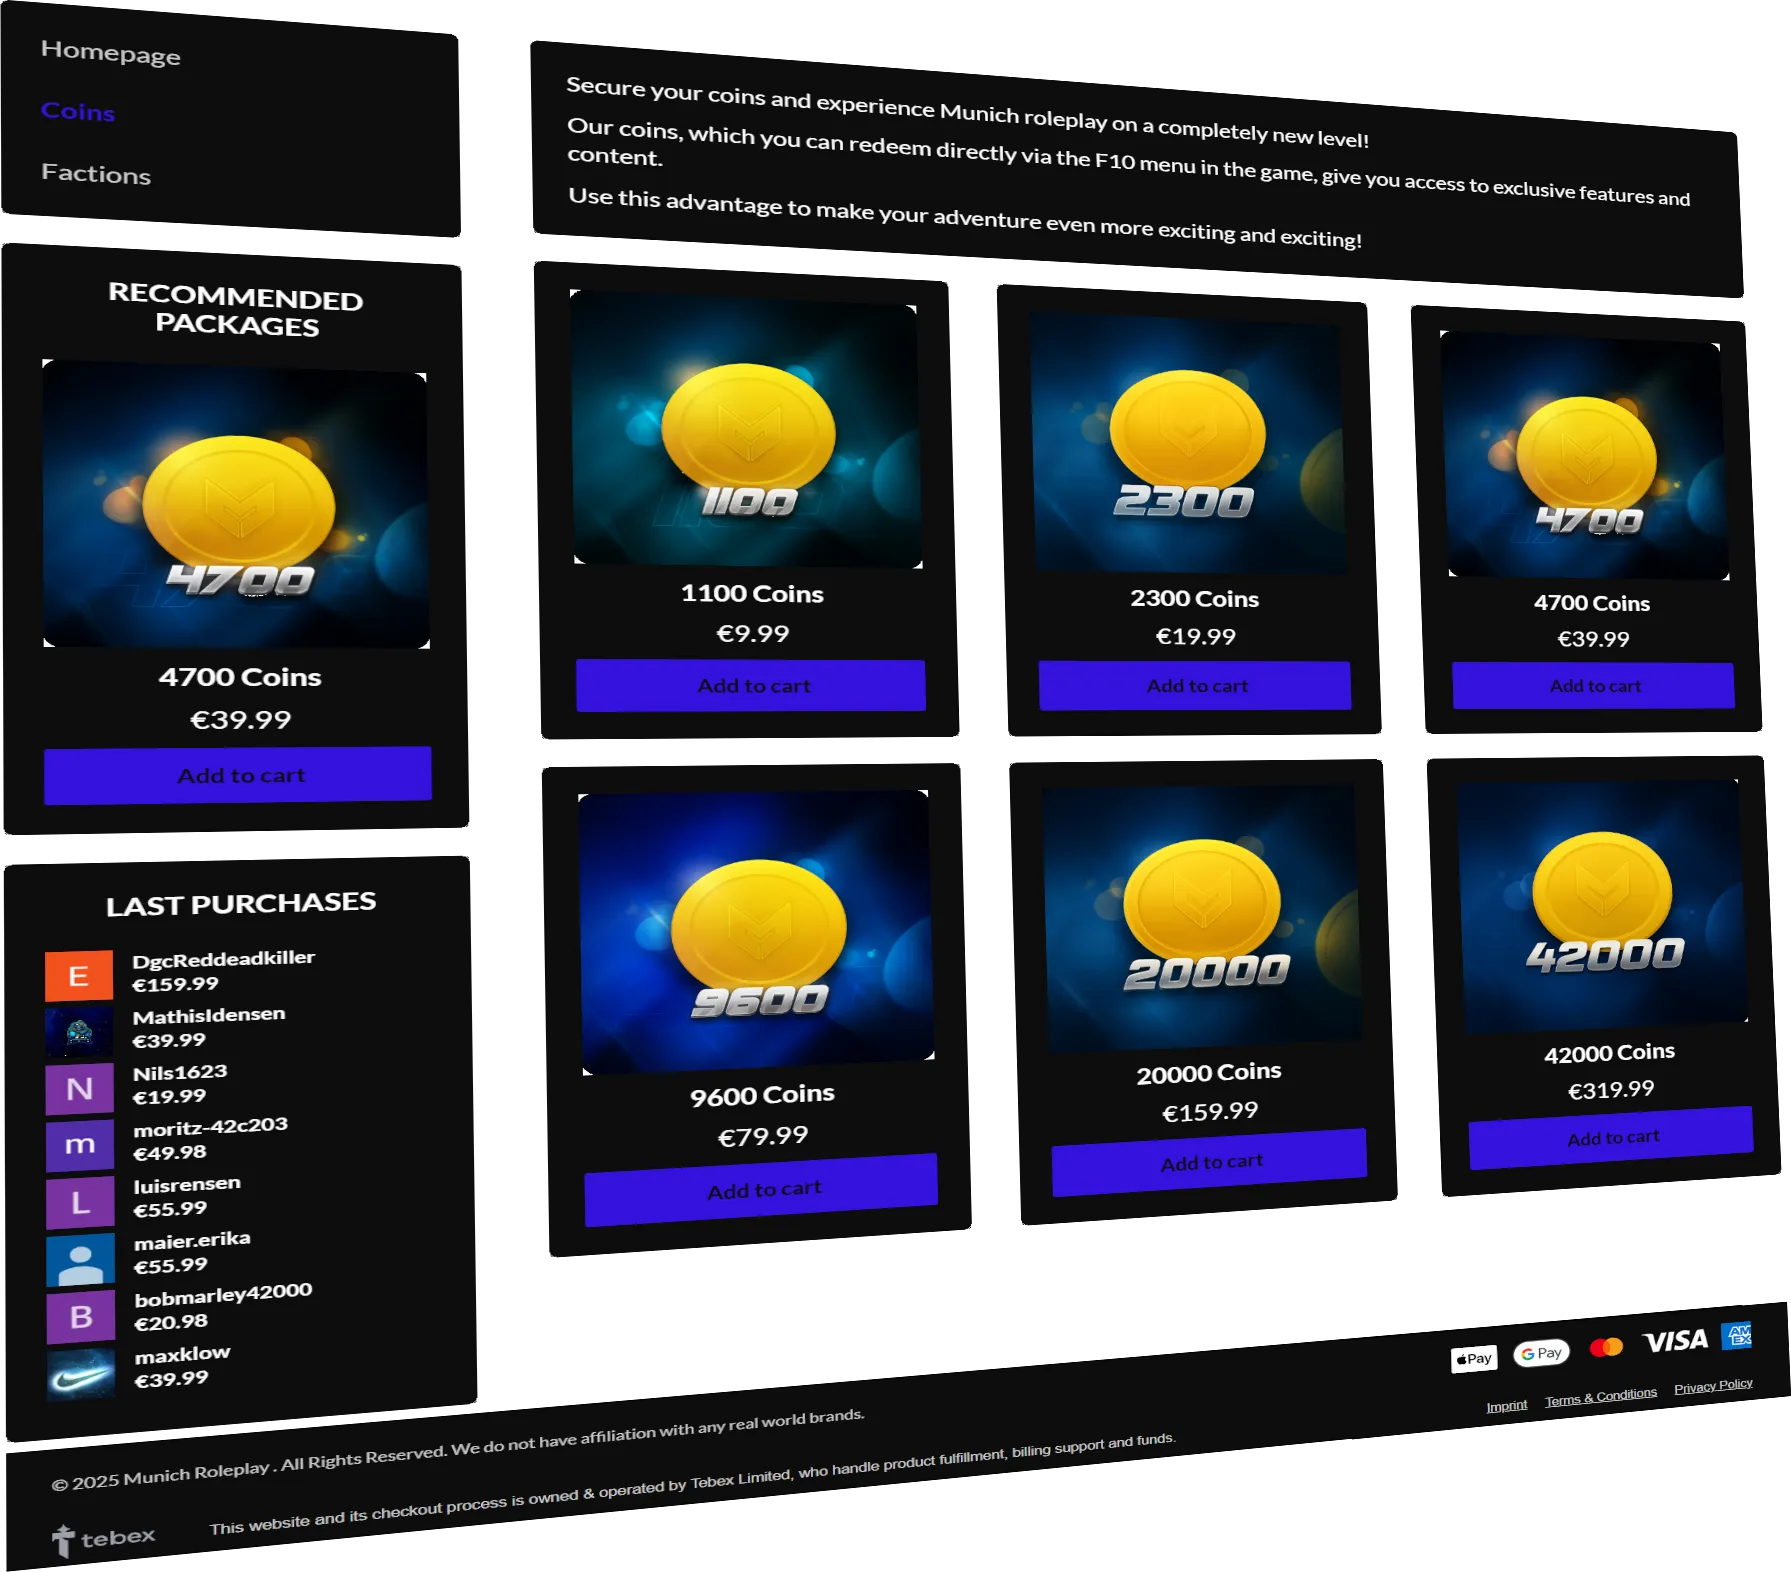The height and width of the screenshot is (1572, 1791).
Task: Open the Imprint page link
Action: (1507, 1403)
